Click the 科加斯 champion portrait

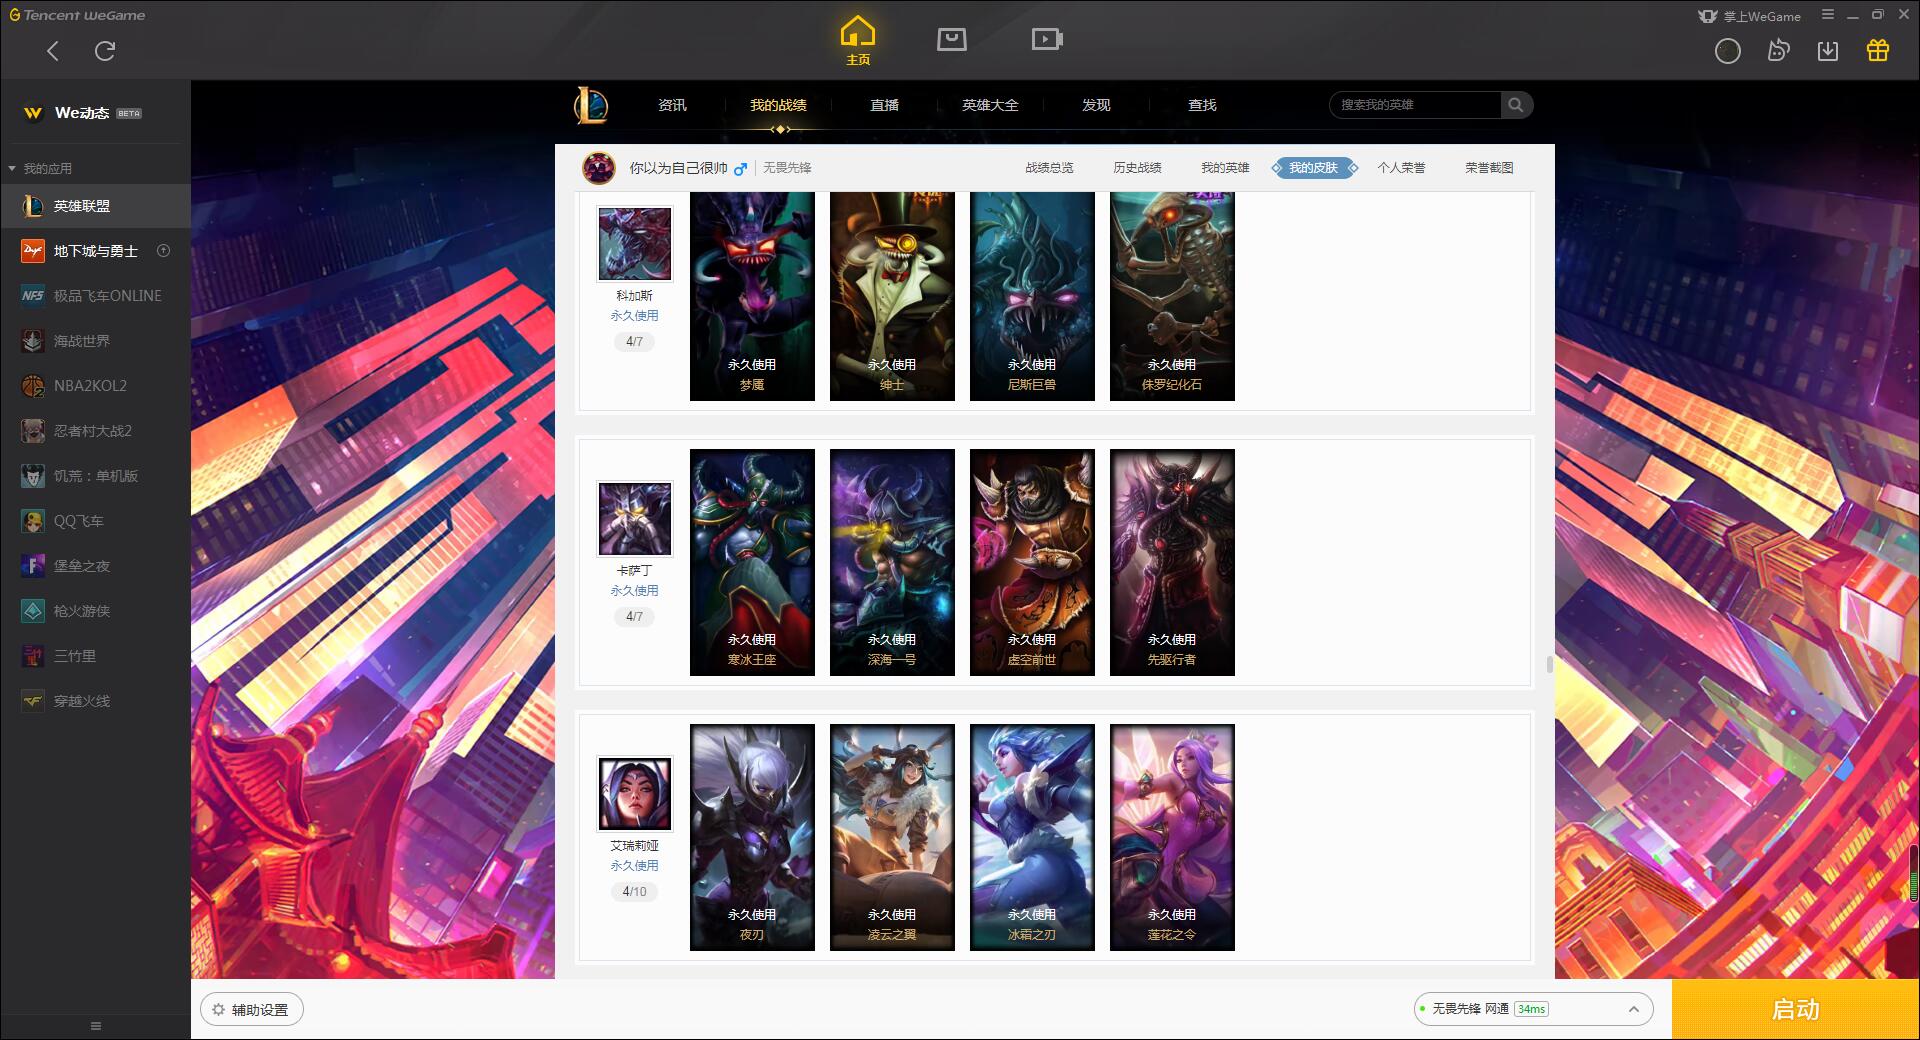pos(635,244)
